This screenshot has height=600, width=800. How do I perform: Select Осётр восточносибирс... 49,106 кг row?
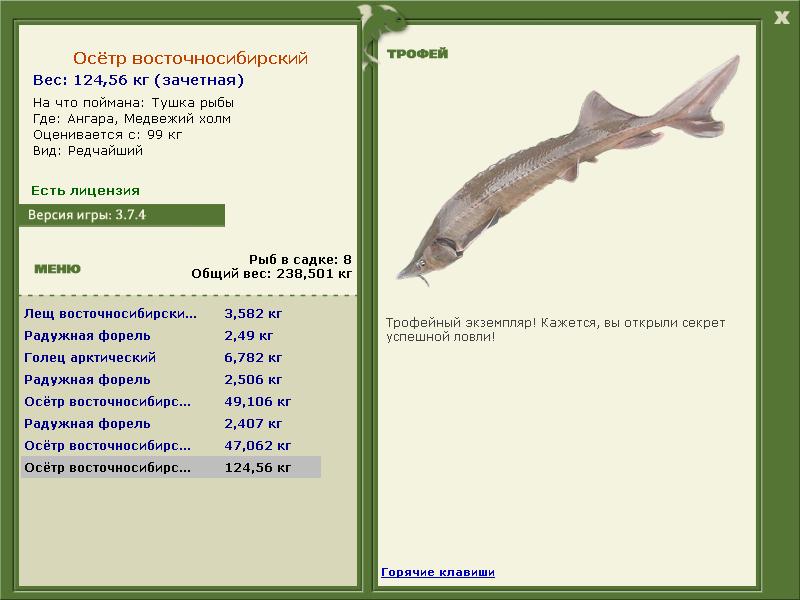pos(171,402)
